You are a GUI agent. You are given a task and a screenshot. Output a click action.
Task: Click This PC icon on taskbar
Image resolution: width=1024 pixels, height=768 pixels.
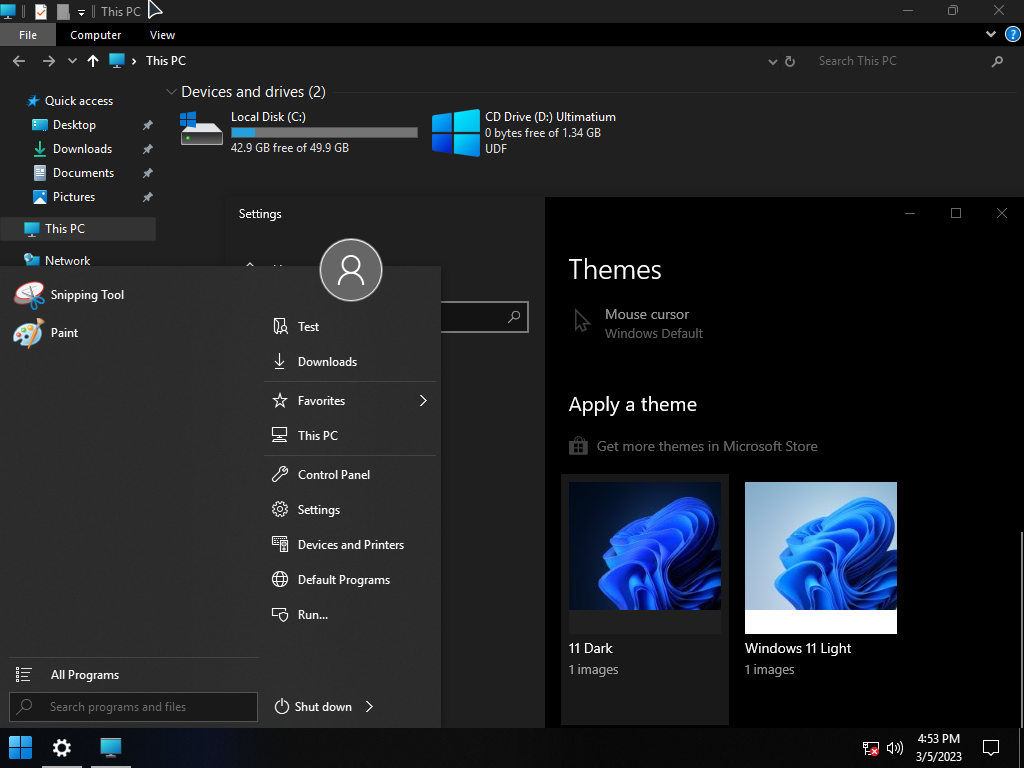[111, 748]
